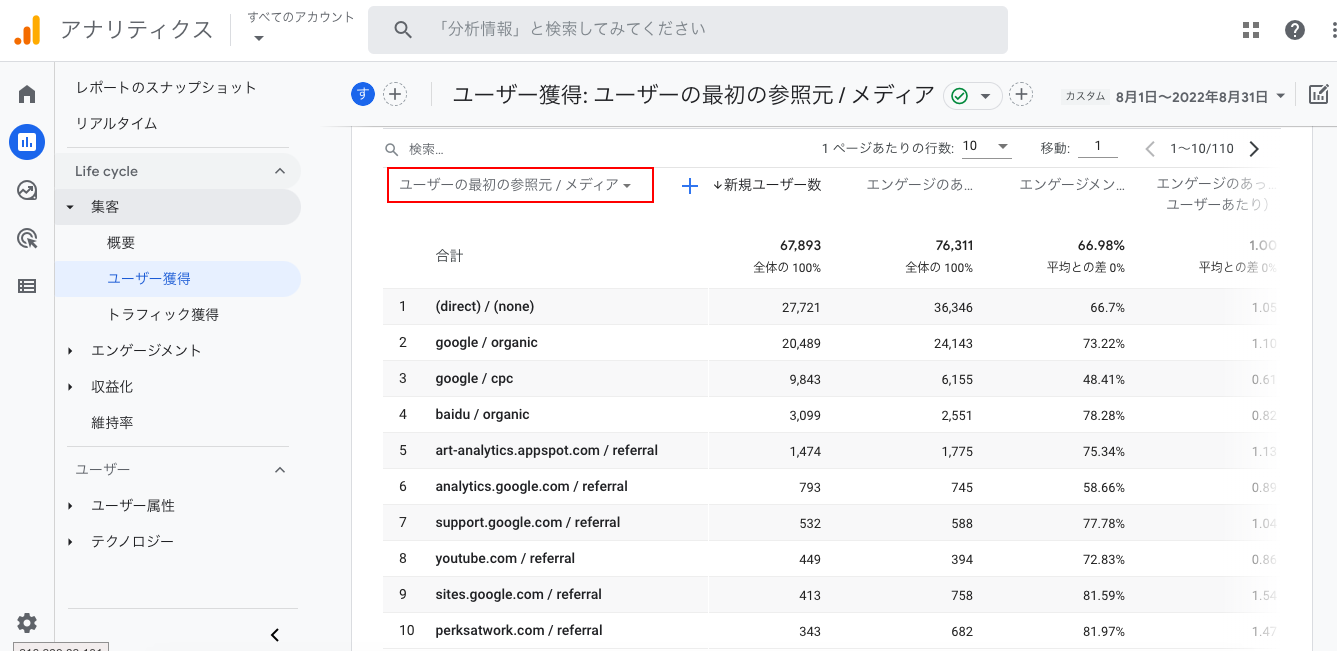Collapse the Life cycle section

point(279,171)
